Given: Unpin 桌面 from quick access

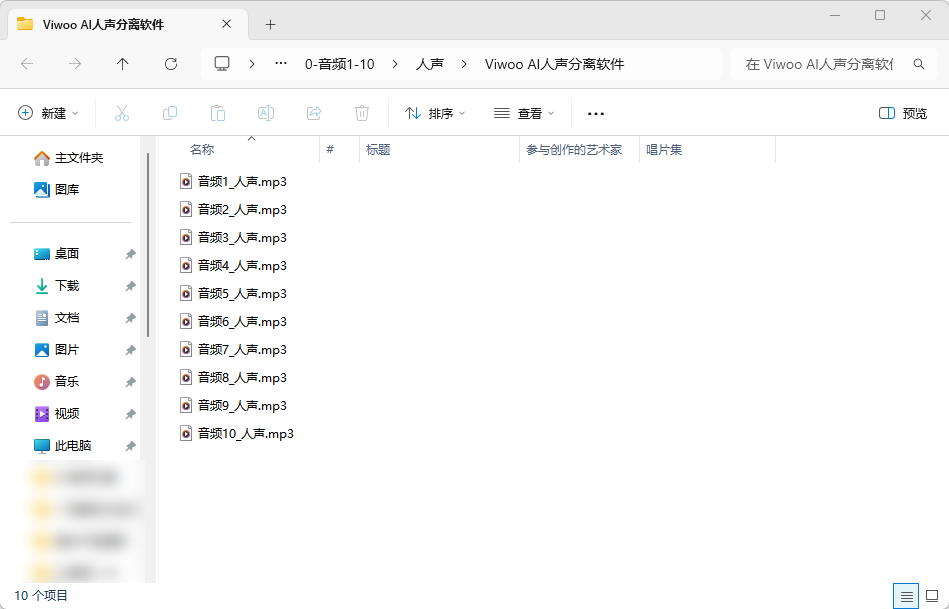Looking at the screenshot, I should 130,254.
